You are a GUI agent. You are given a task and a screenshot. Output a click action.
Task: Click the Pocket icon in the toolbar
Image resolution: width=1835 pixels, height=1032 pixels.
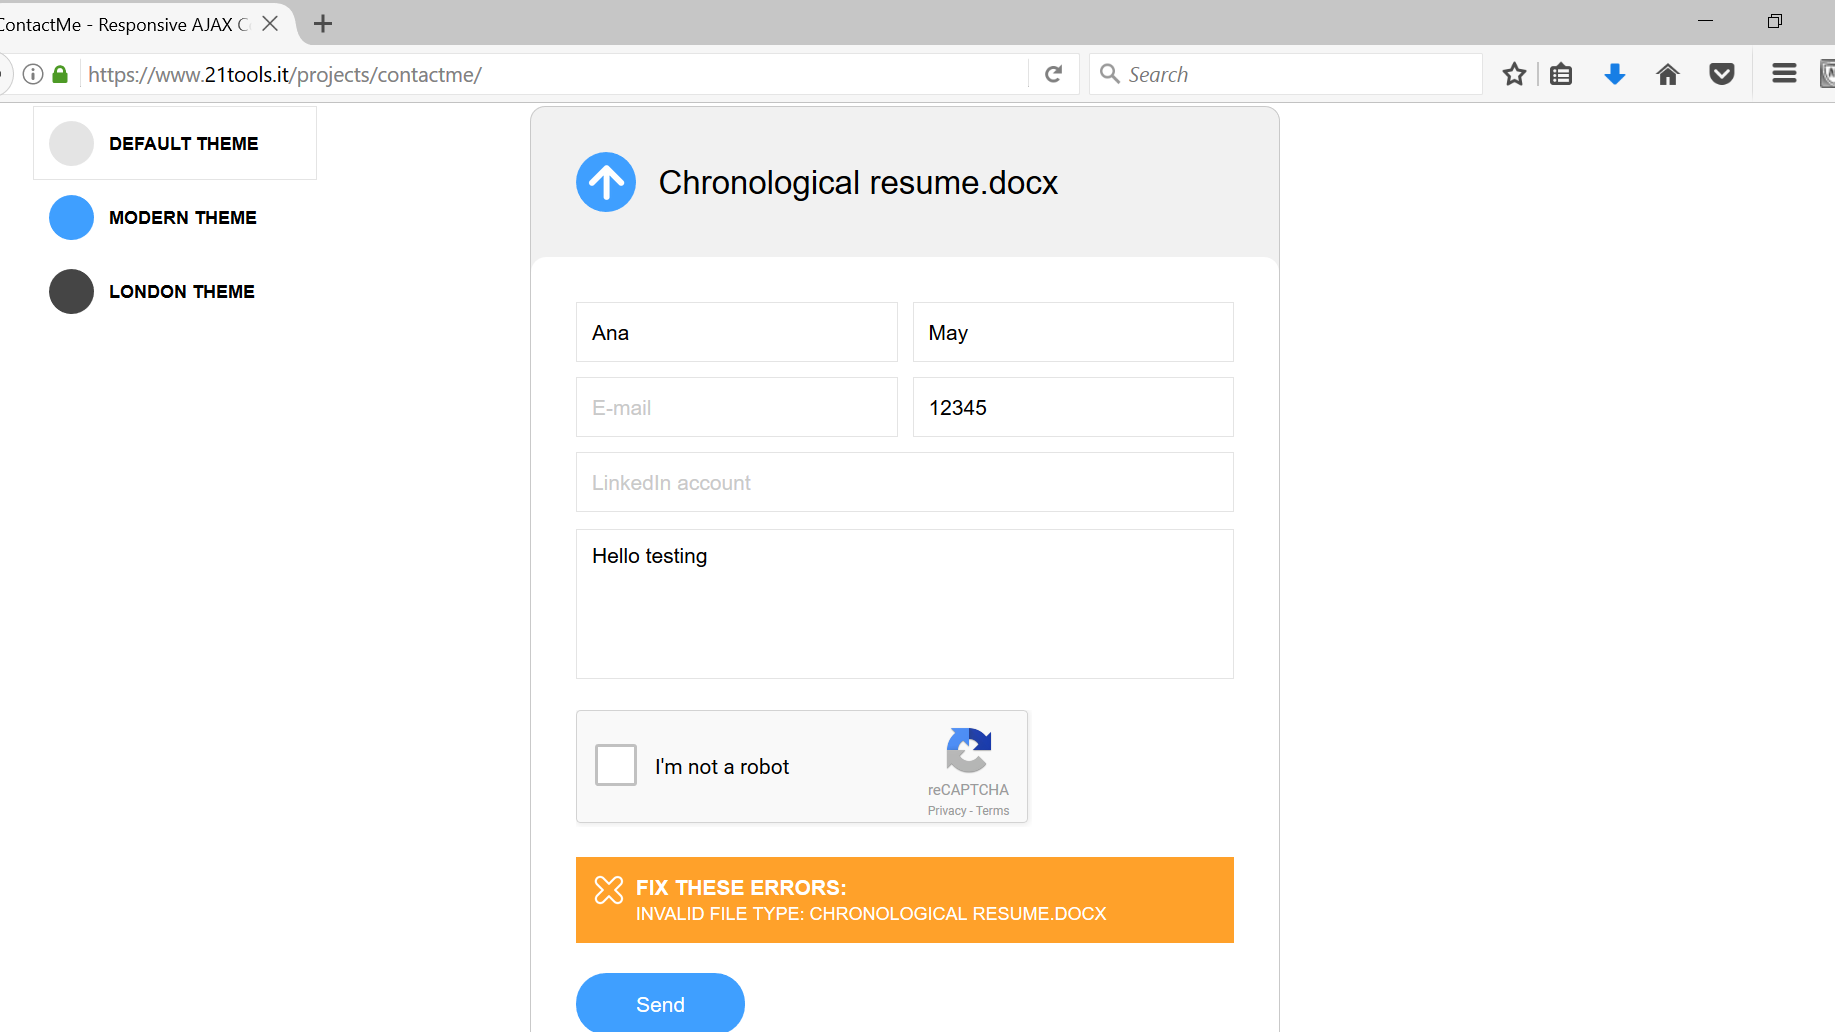coord(1722,74)
